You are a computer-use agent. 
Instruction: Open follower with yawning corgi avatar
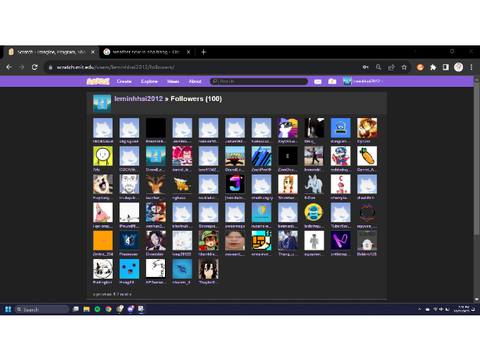(103, 184)
